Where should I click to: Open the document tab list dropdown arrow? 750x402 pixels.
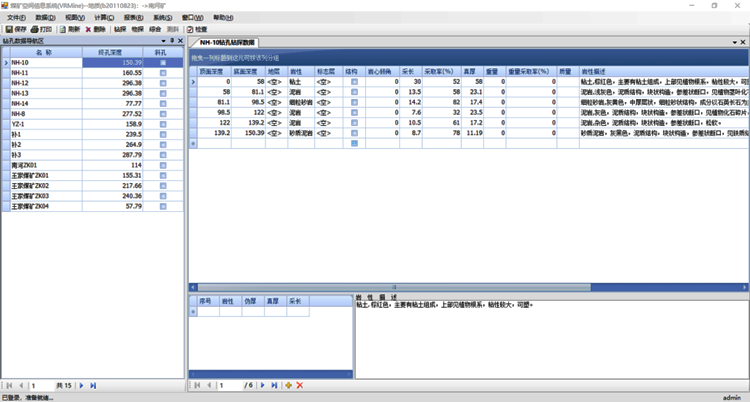734,44
